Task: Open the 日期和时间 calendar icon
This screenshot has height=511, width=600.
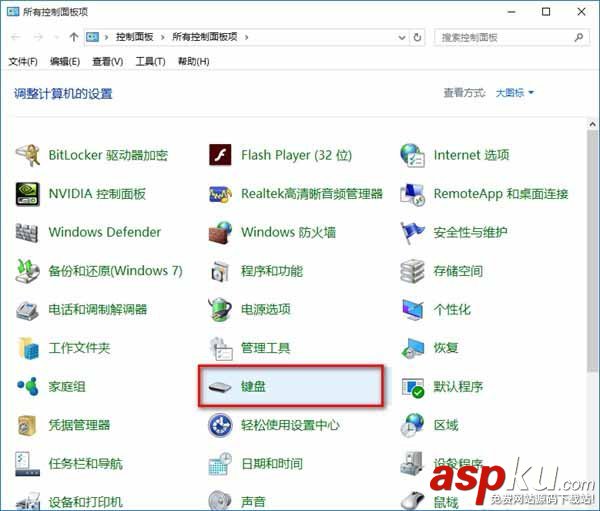Action: [220, 464]
